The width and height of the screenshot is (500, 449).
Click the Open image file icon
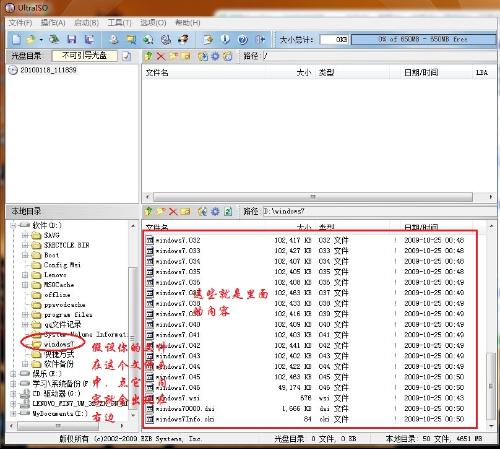(x=31, y=40)
